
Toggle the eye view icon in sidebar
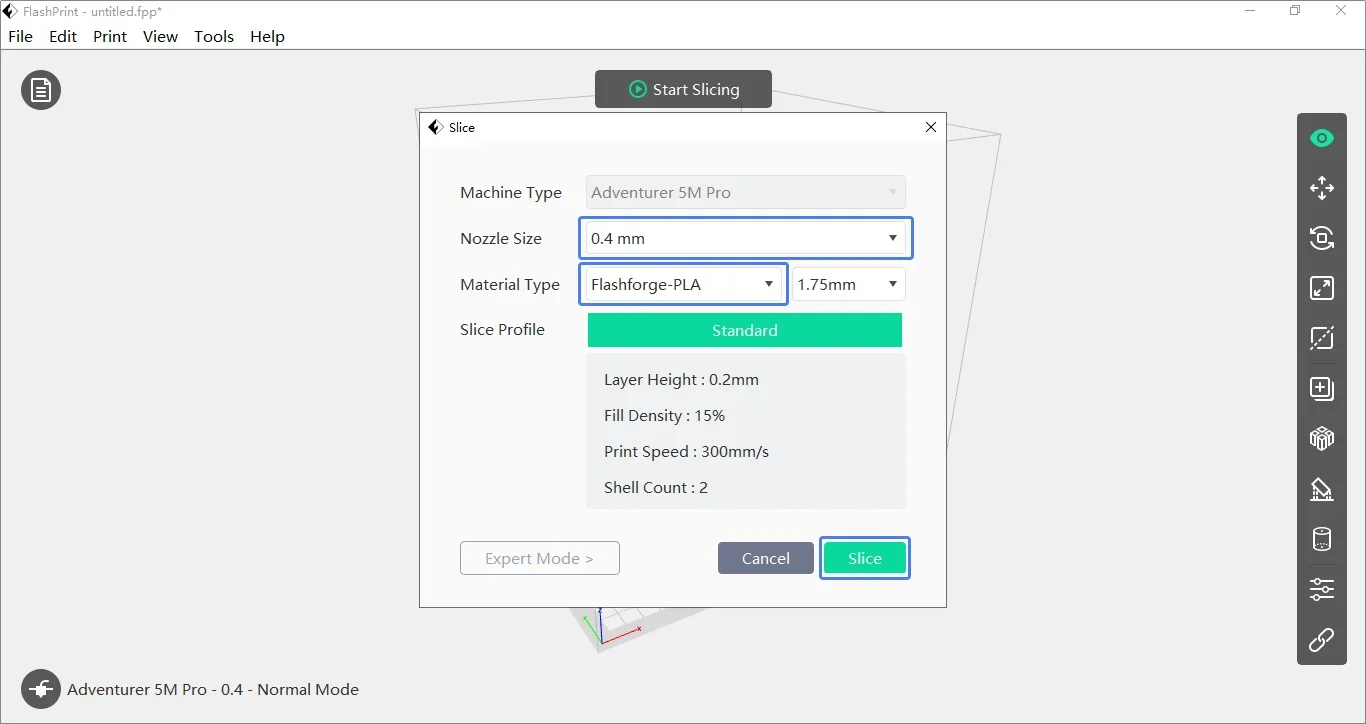pos(1321,138)
